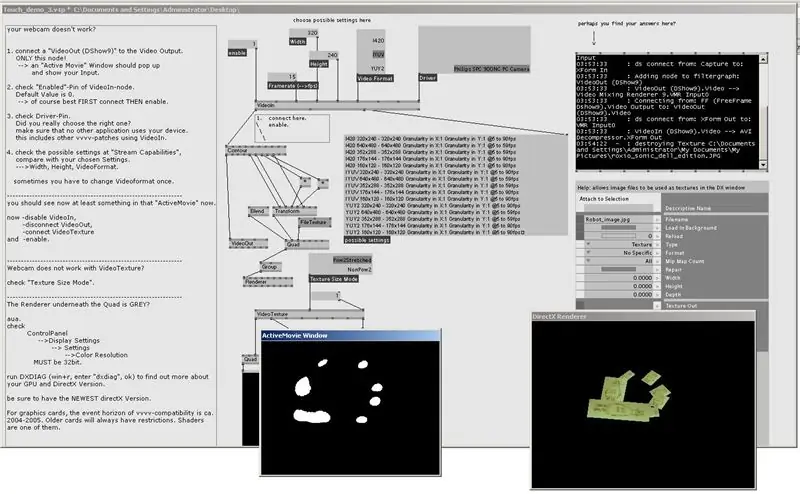The height and width of the screenshot is (494, 800).
Task: Click the Robot_image.jpg filename field
Action: 618,219
